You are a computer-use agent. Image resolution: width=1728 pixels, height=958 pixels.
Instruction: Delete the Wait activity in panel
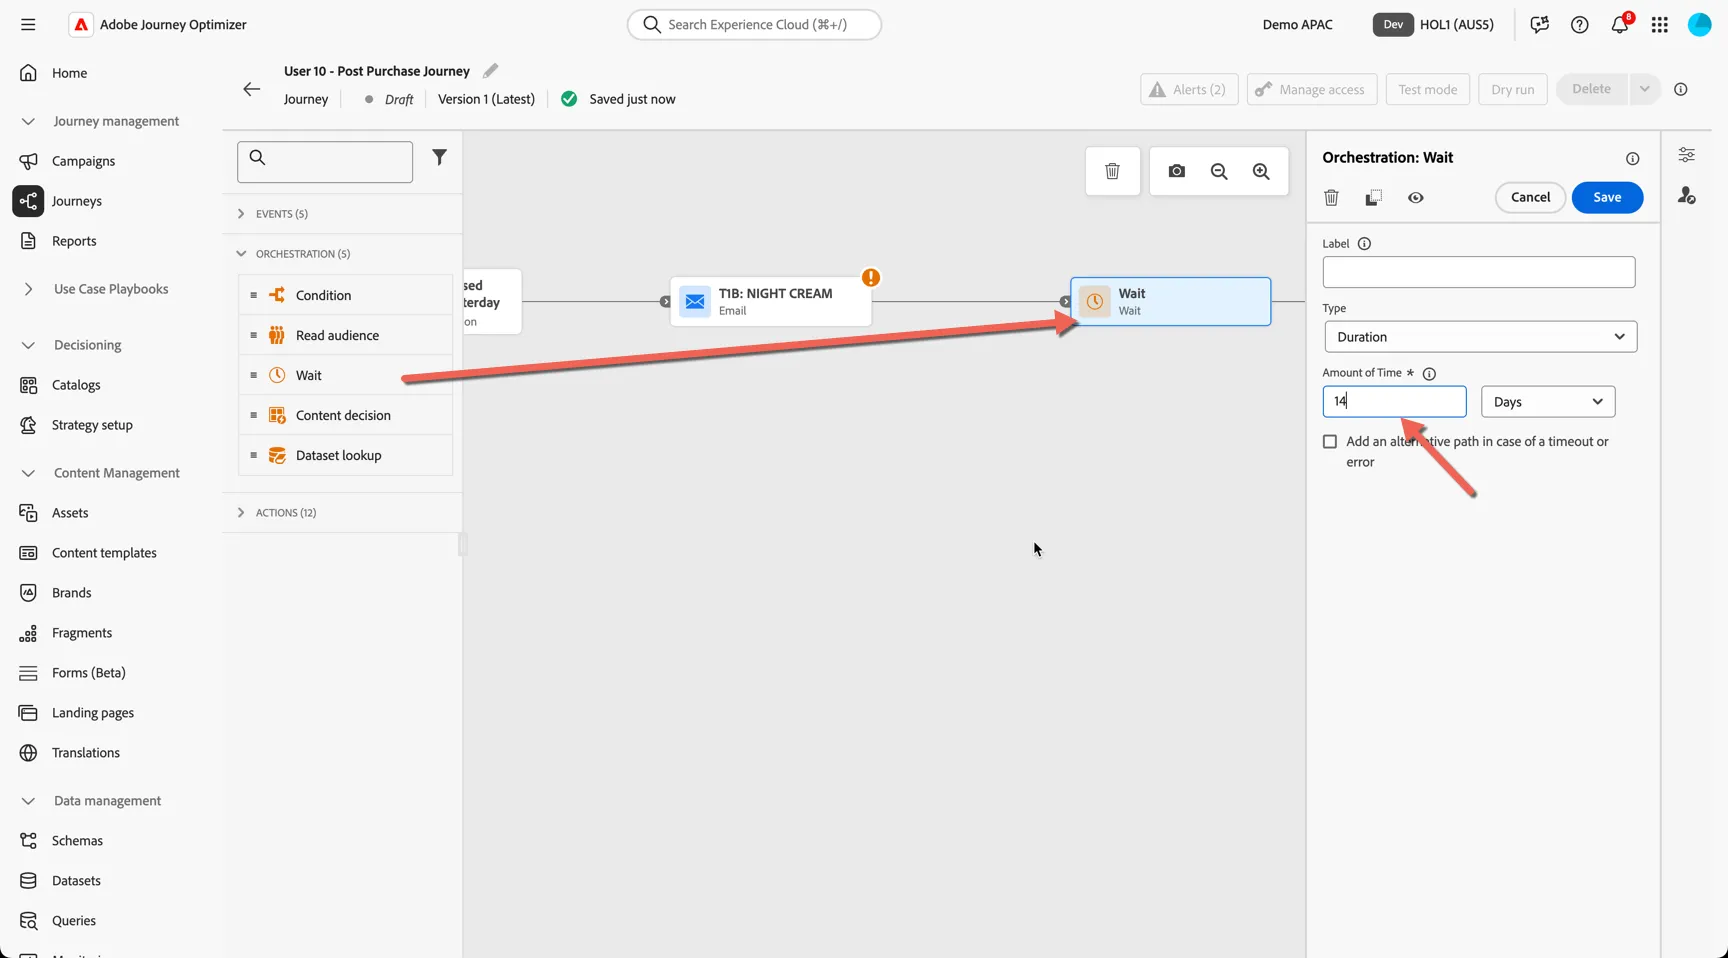tap(1331, 198)
